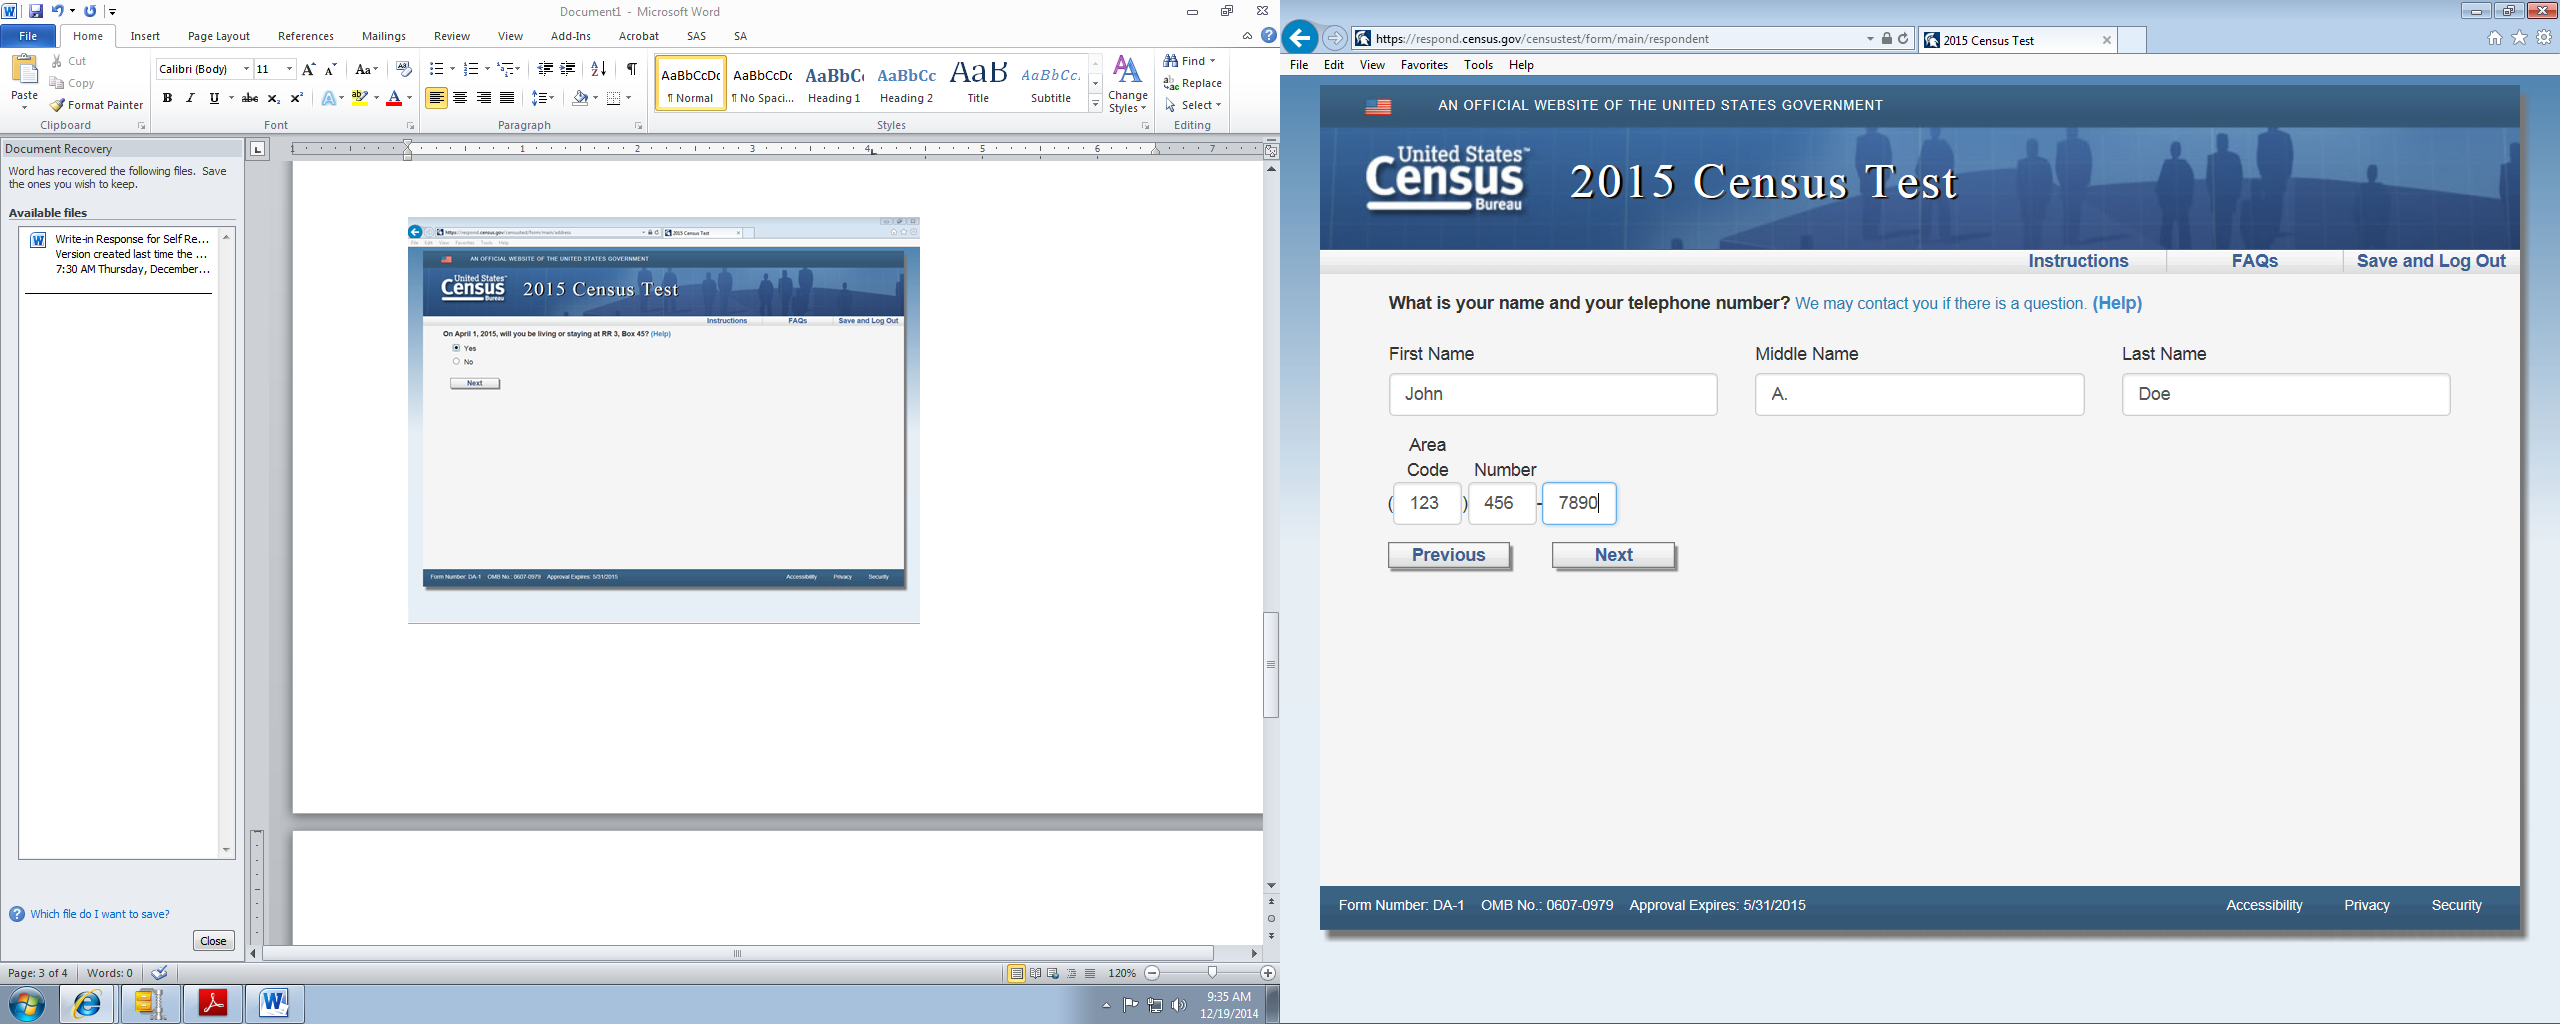Screen dimensions: 2560x1024
Task: Align paragraph text to the right
Action: coord(484,98)
